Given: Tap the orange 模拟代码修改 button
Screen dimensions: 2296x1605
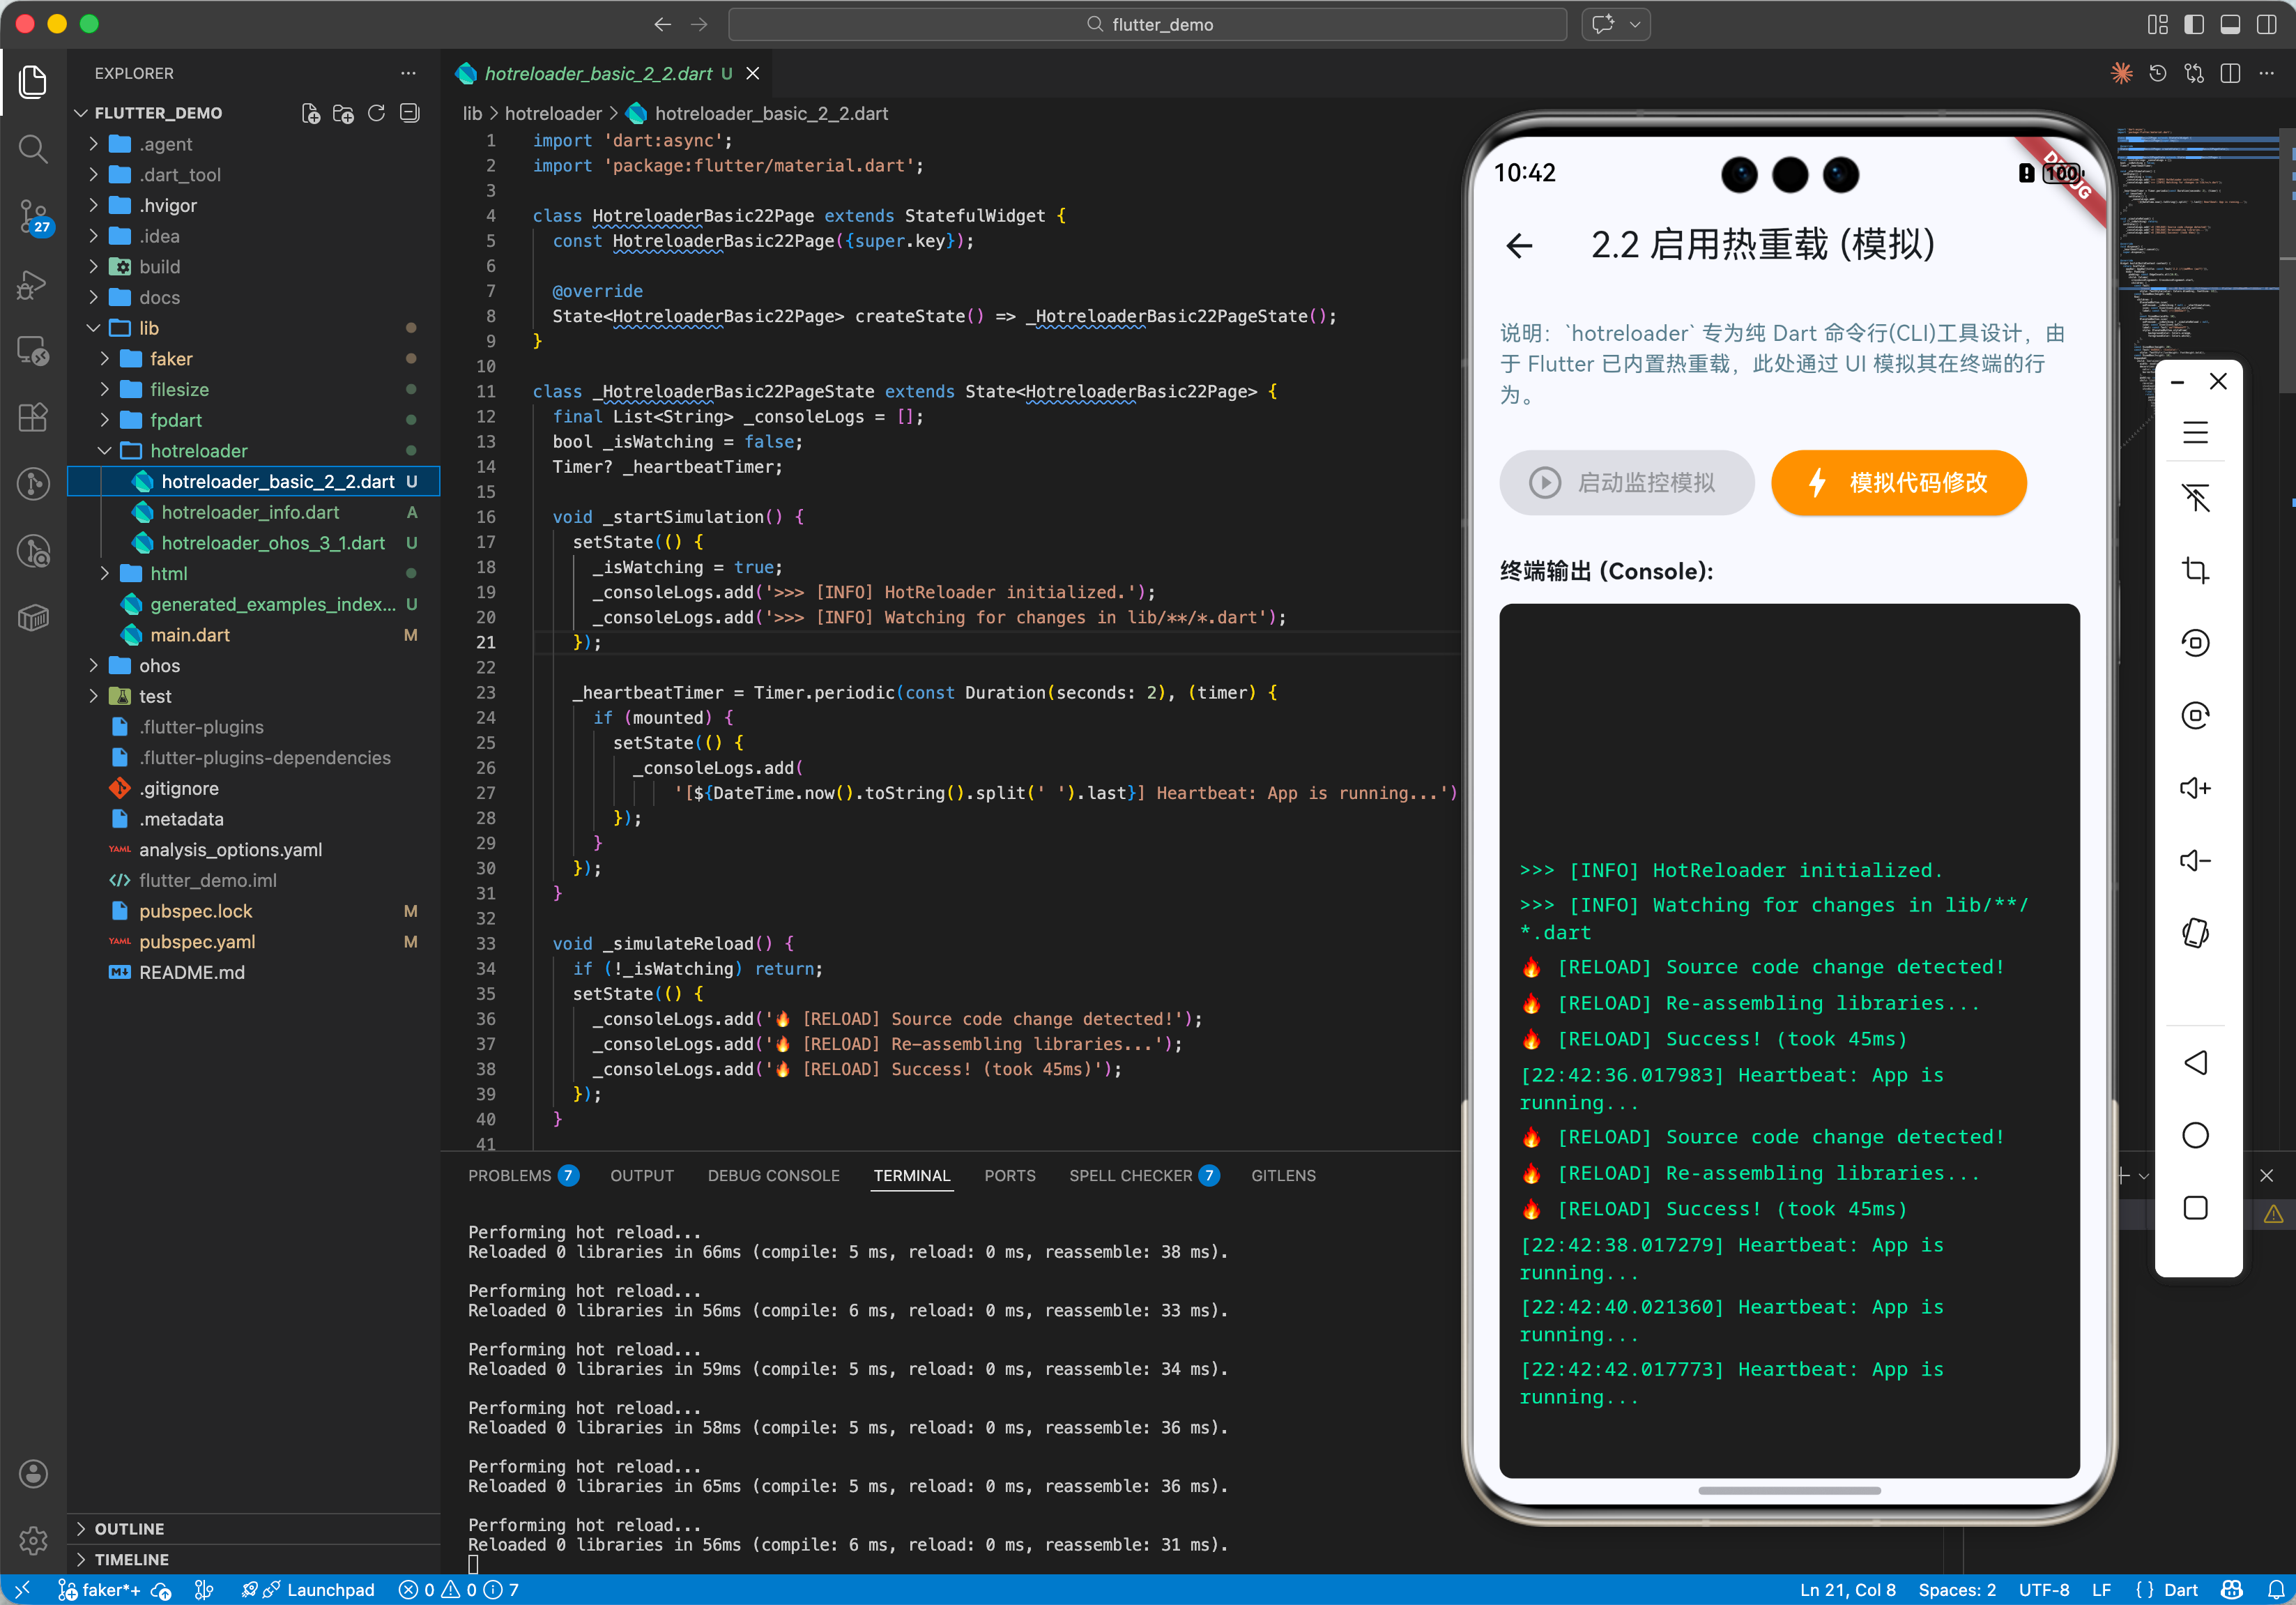Looking at the screenshot, I should [1898, 483].
